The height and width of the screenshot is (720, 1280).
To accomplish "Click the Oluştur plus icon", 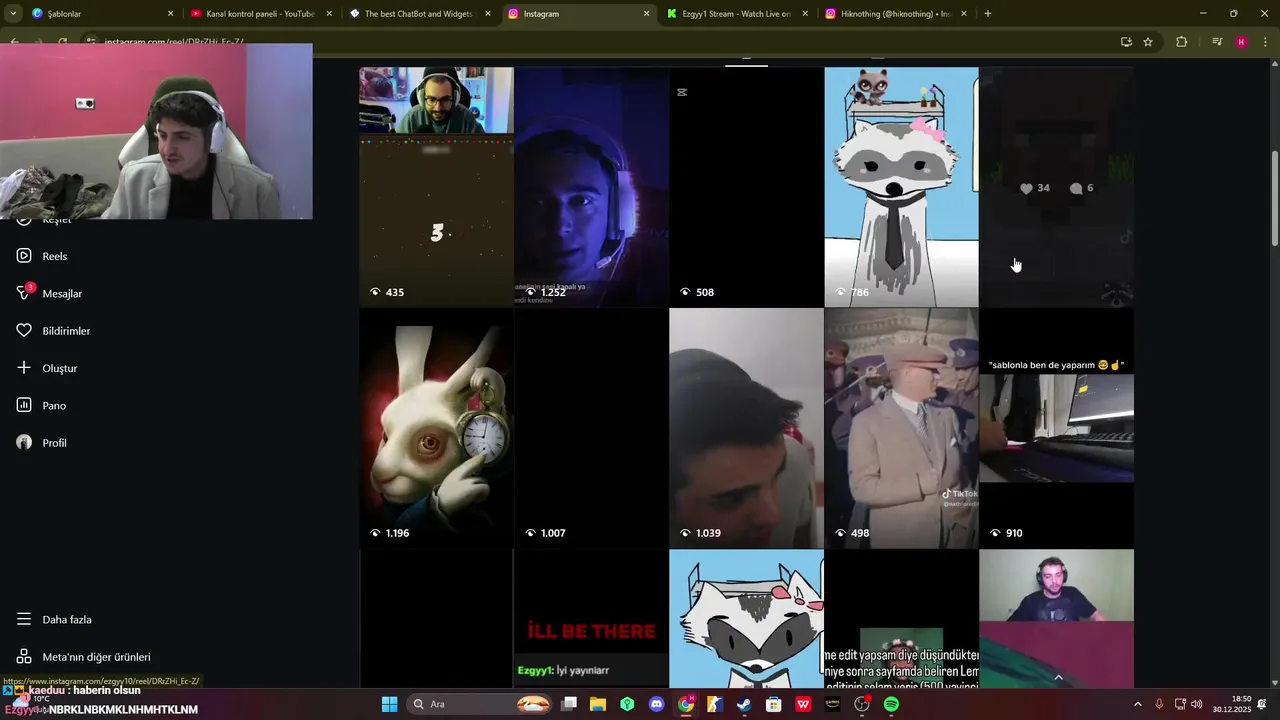I will (x=24, y=368).
